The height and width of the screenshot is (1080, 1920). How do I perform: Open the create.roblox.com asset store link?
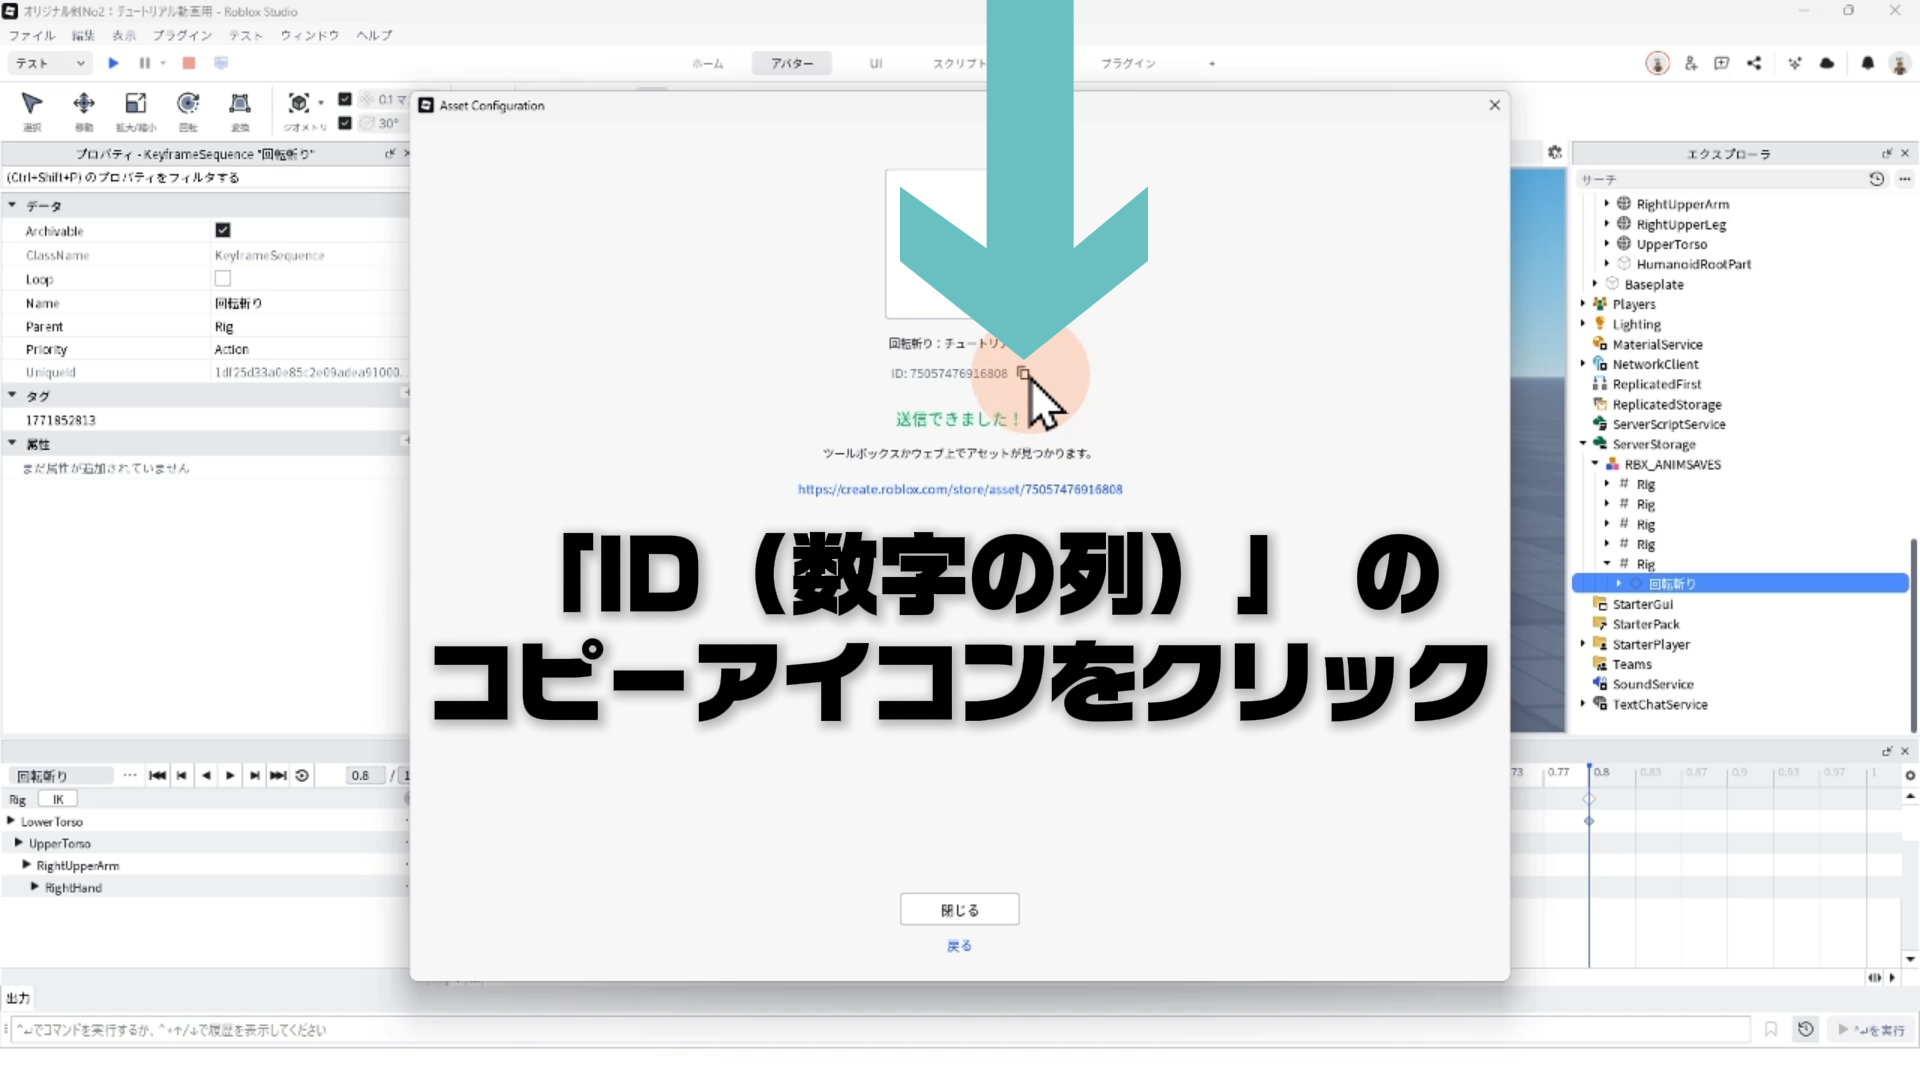click(x=959, y=489)
